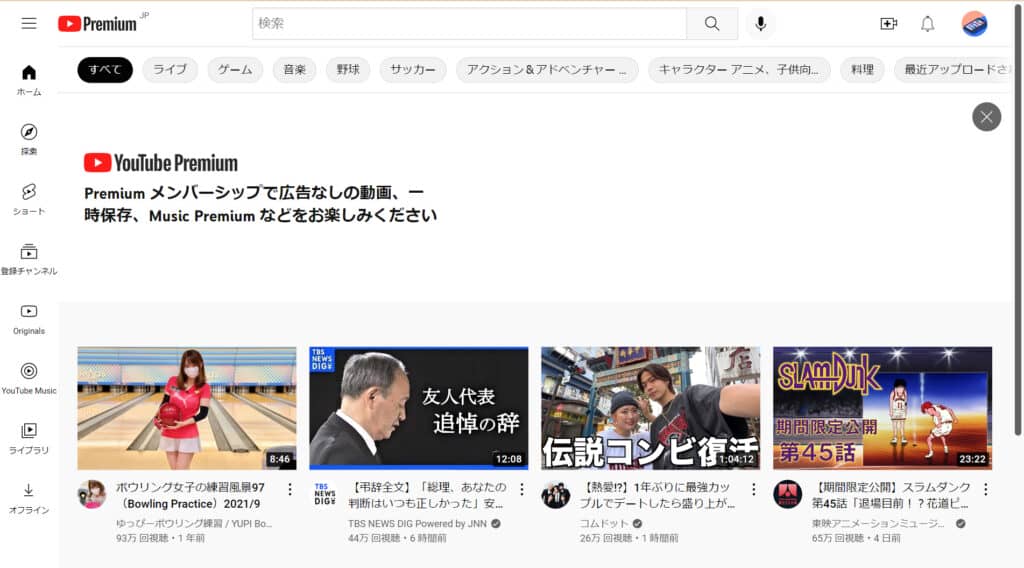Open the create video icon

click(x=888, y=24)
